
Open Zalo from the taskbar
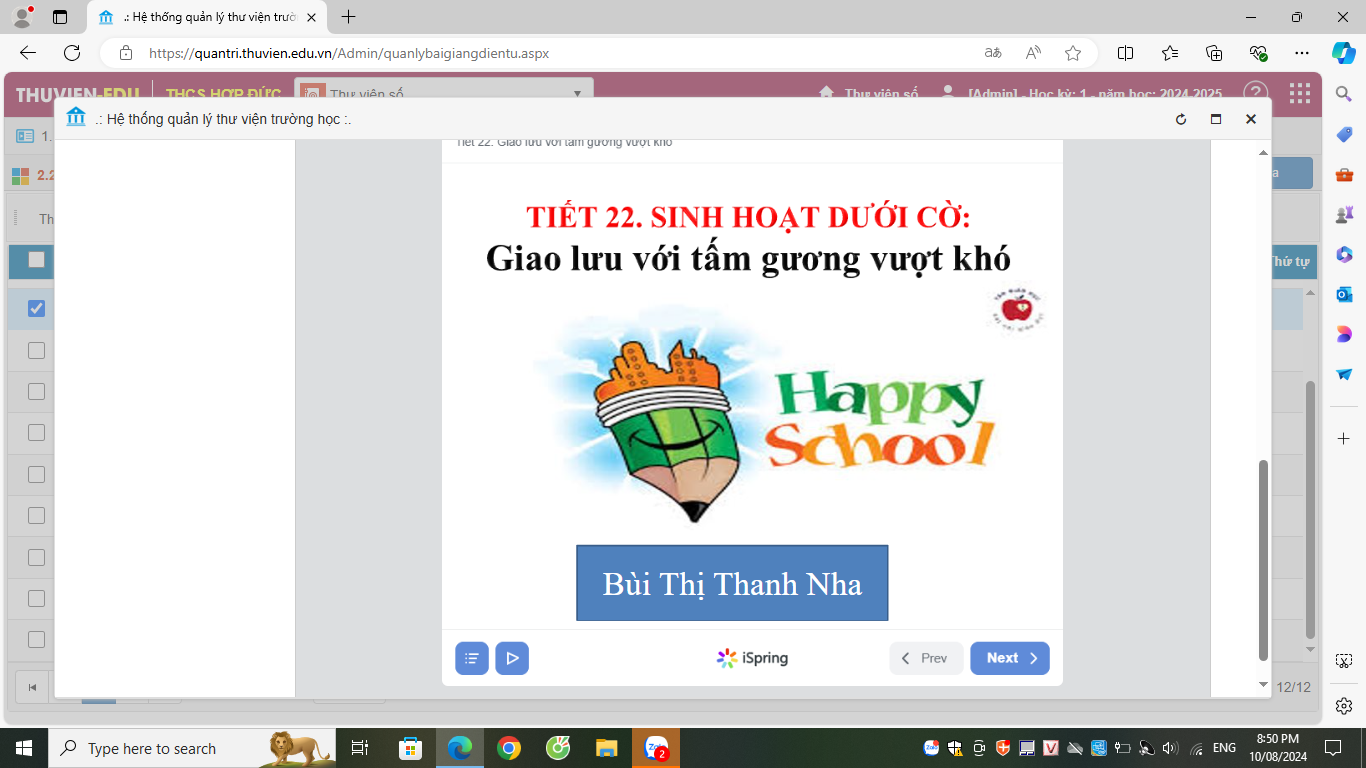pyautogui.click(x=657, y=748)
